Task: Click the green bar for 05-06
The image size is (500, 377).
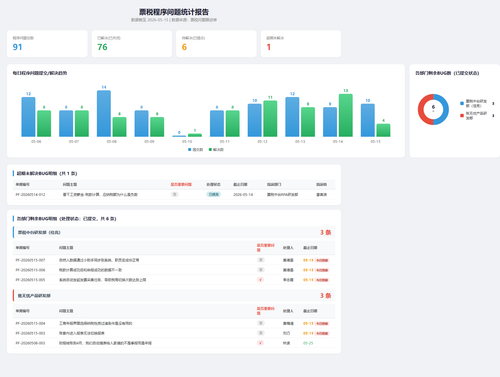Action: click(x=44, y=124)
